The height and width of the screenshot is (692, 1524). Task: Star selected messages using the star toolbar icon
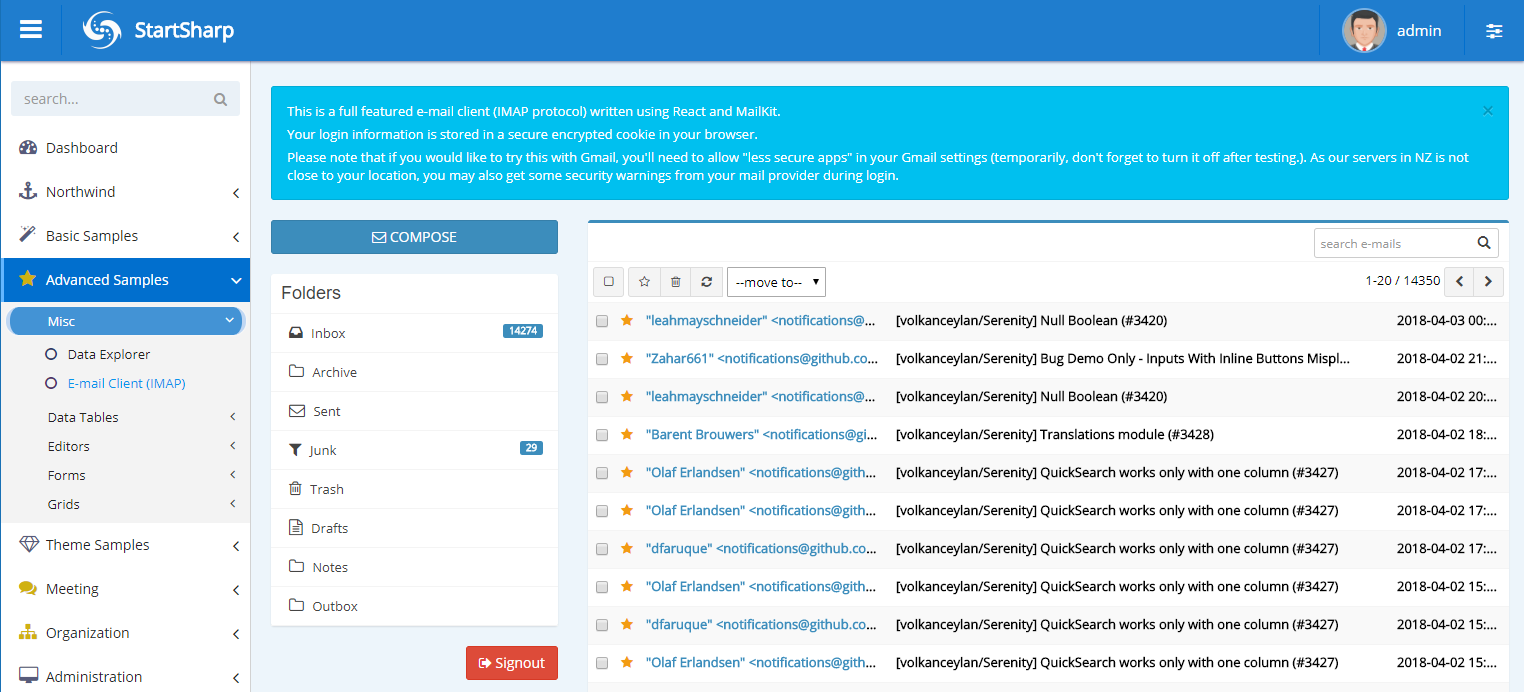tap(643, 281)
